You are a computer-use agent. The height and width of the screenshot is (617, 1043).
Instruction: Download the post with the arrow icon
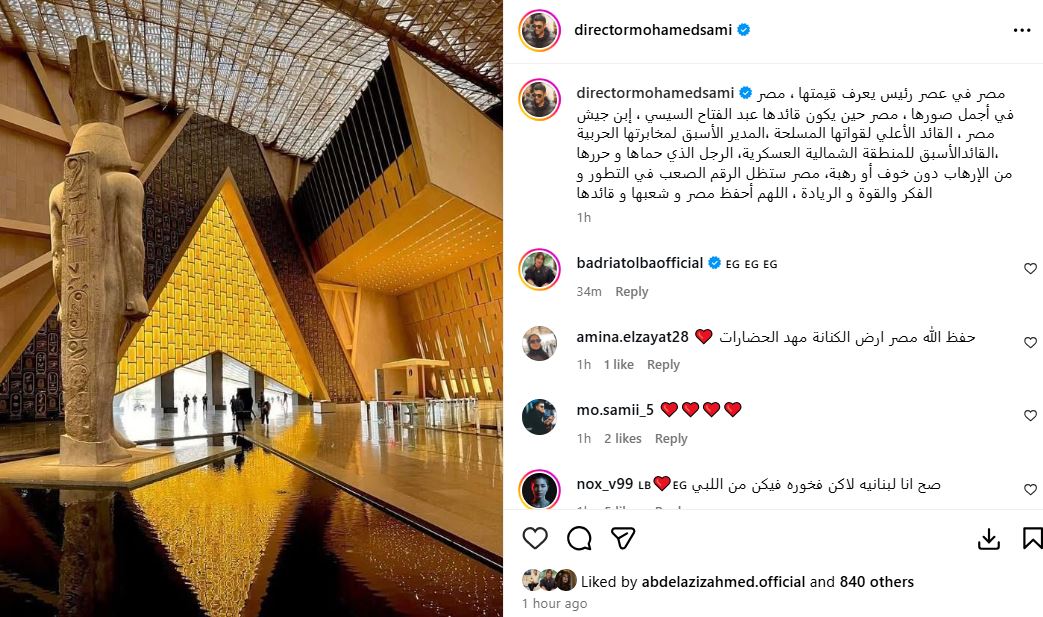point(988,539)
